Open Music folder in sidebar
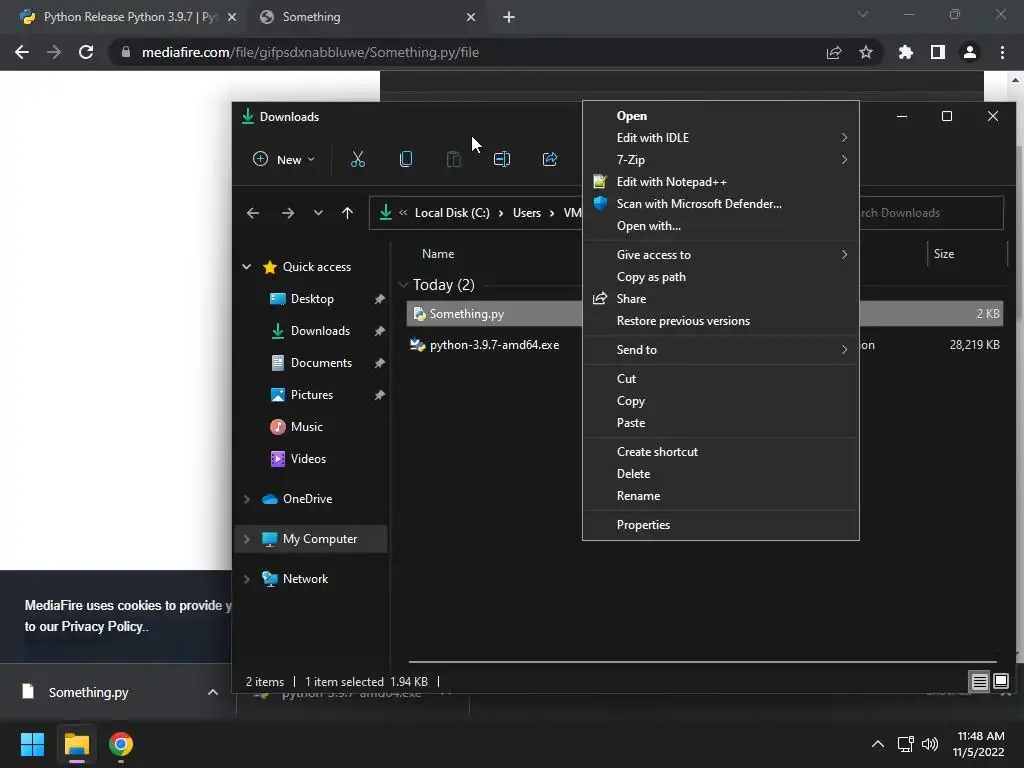The image size is (1024, 768). (x=306, y=427)
